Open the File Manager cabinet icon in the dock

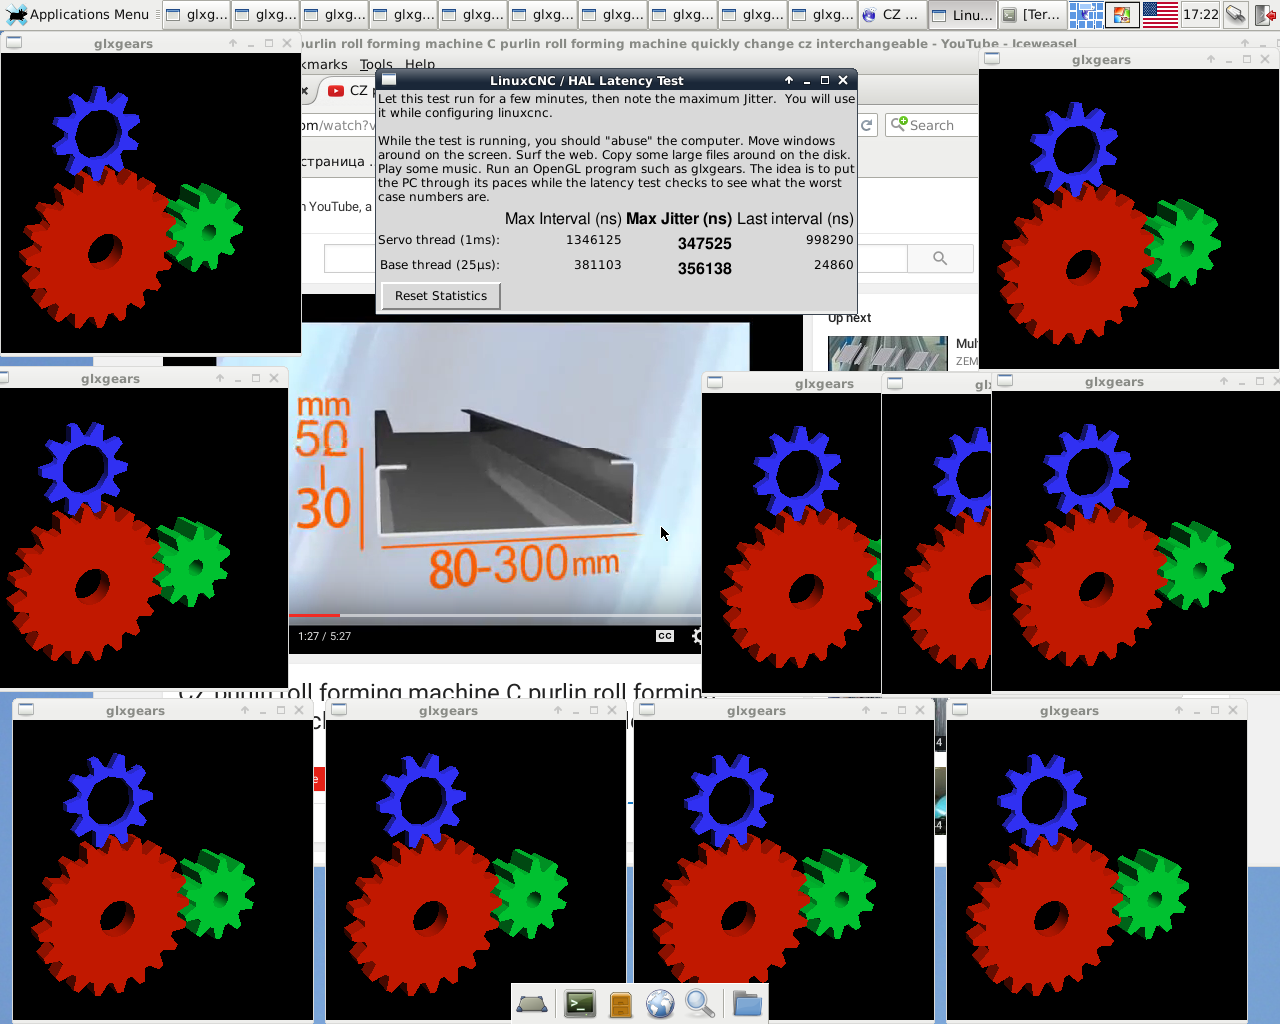pos(621,1004)
